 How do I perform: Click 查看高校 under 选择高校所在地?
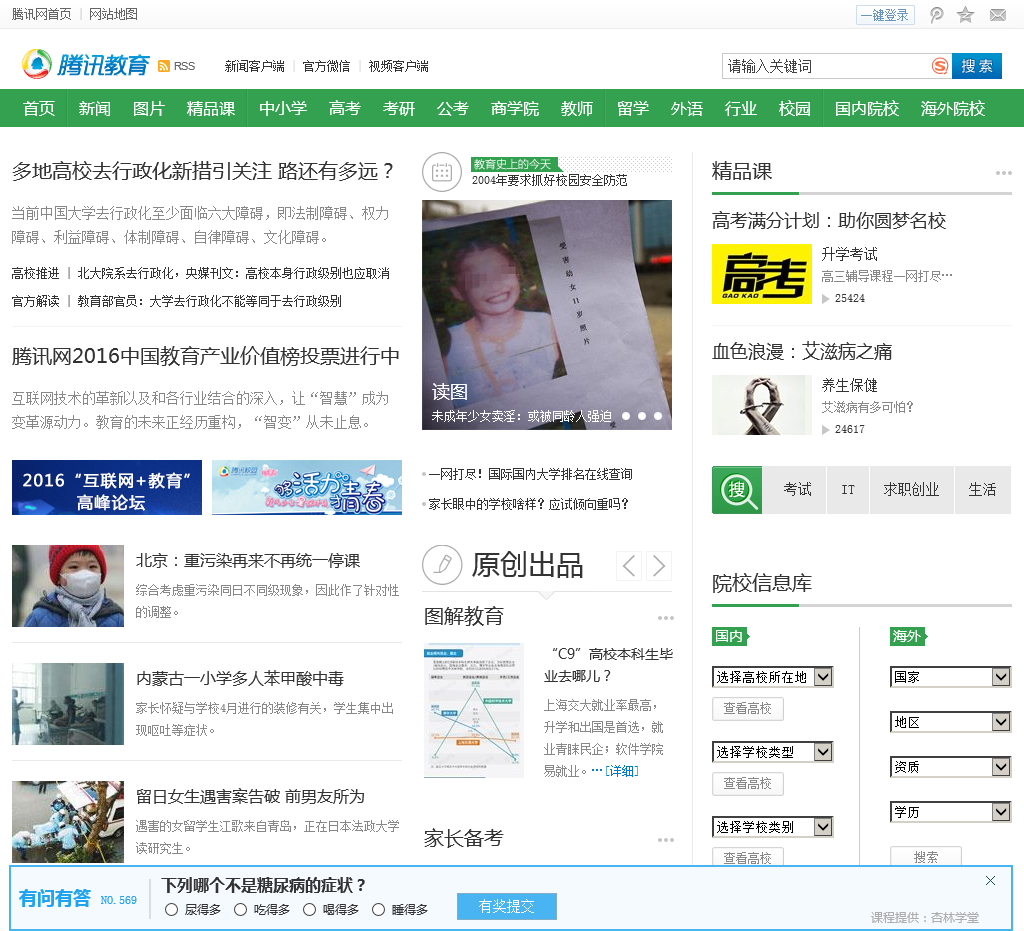748,708
